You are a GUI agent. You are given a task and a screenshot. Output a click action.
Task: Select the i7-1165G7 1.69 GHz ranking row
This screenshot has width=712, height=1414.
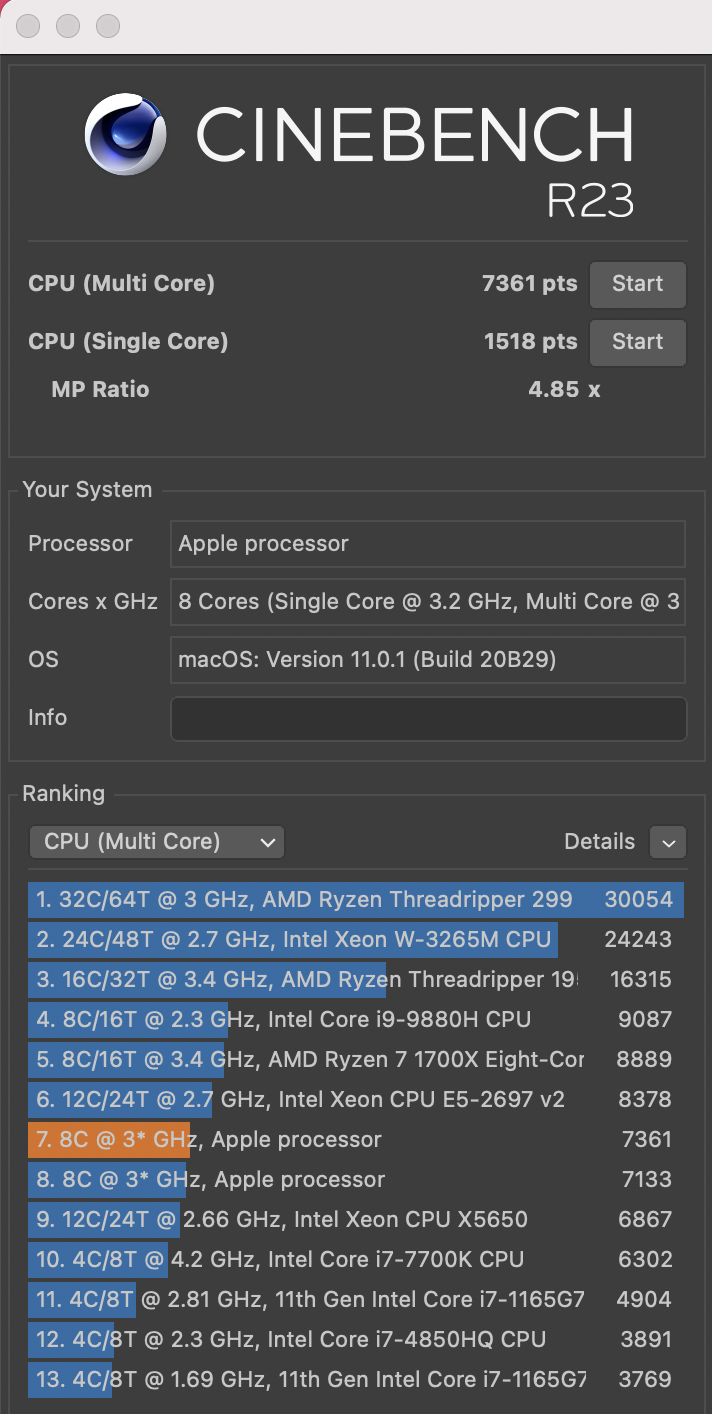pyautogui.click(x=356, y=1379)
